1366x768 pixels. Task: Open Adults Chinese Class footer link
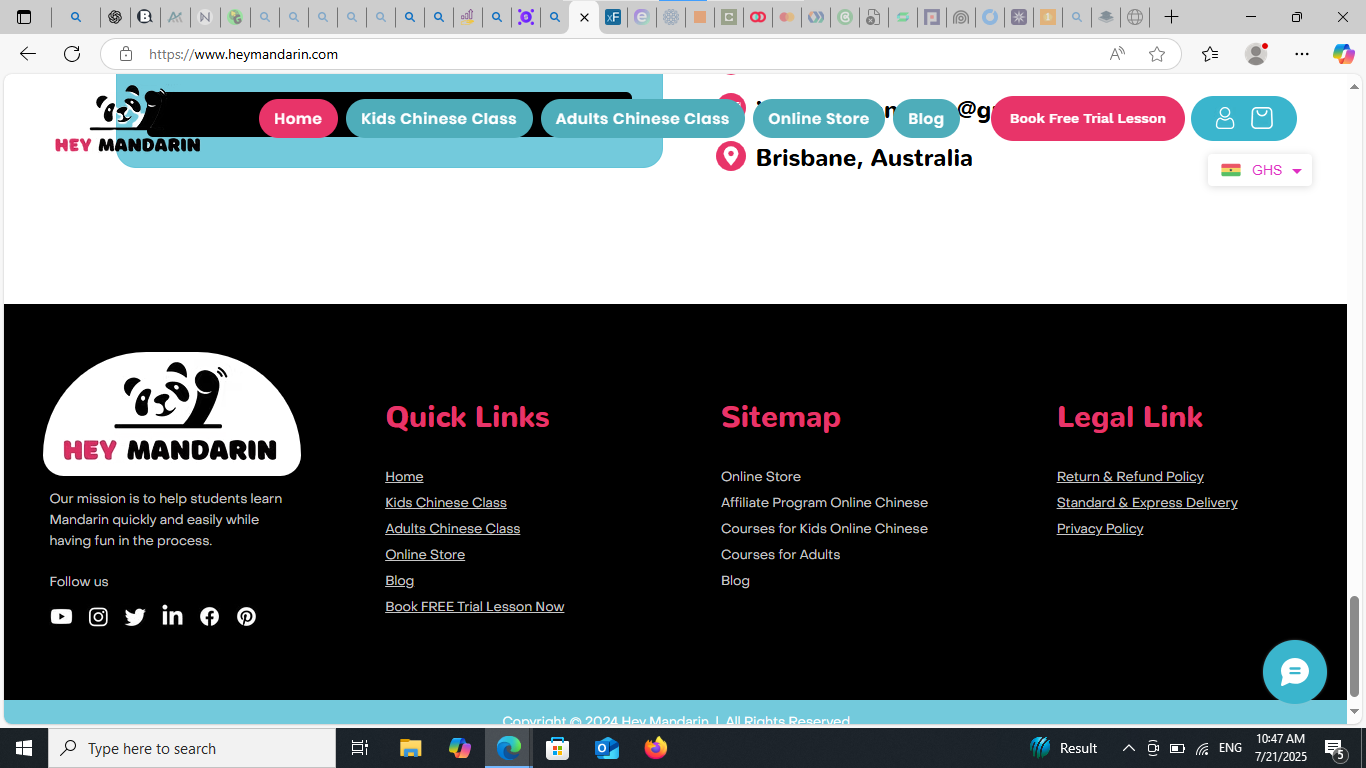coord(453,529)
